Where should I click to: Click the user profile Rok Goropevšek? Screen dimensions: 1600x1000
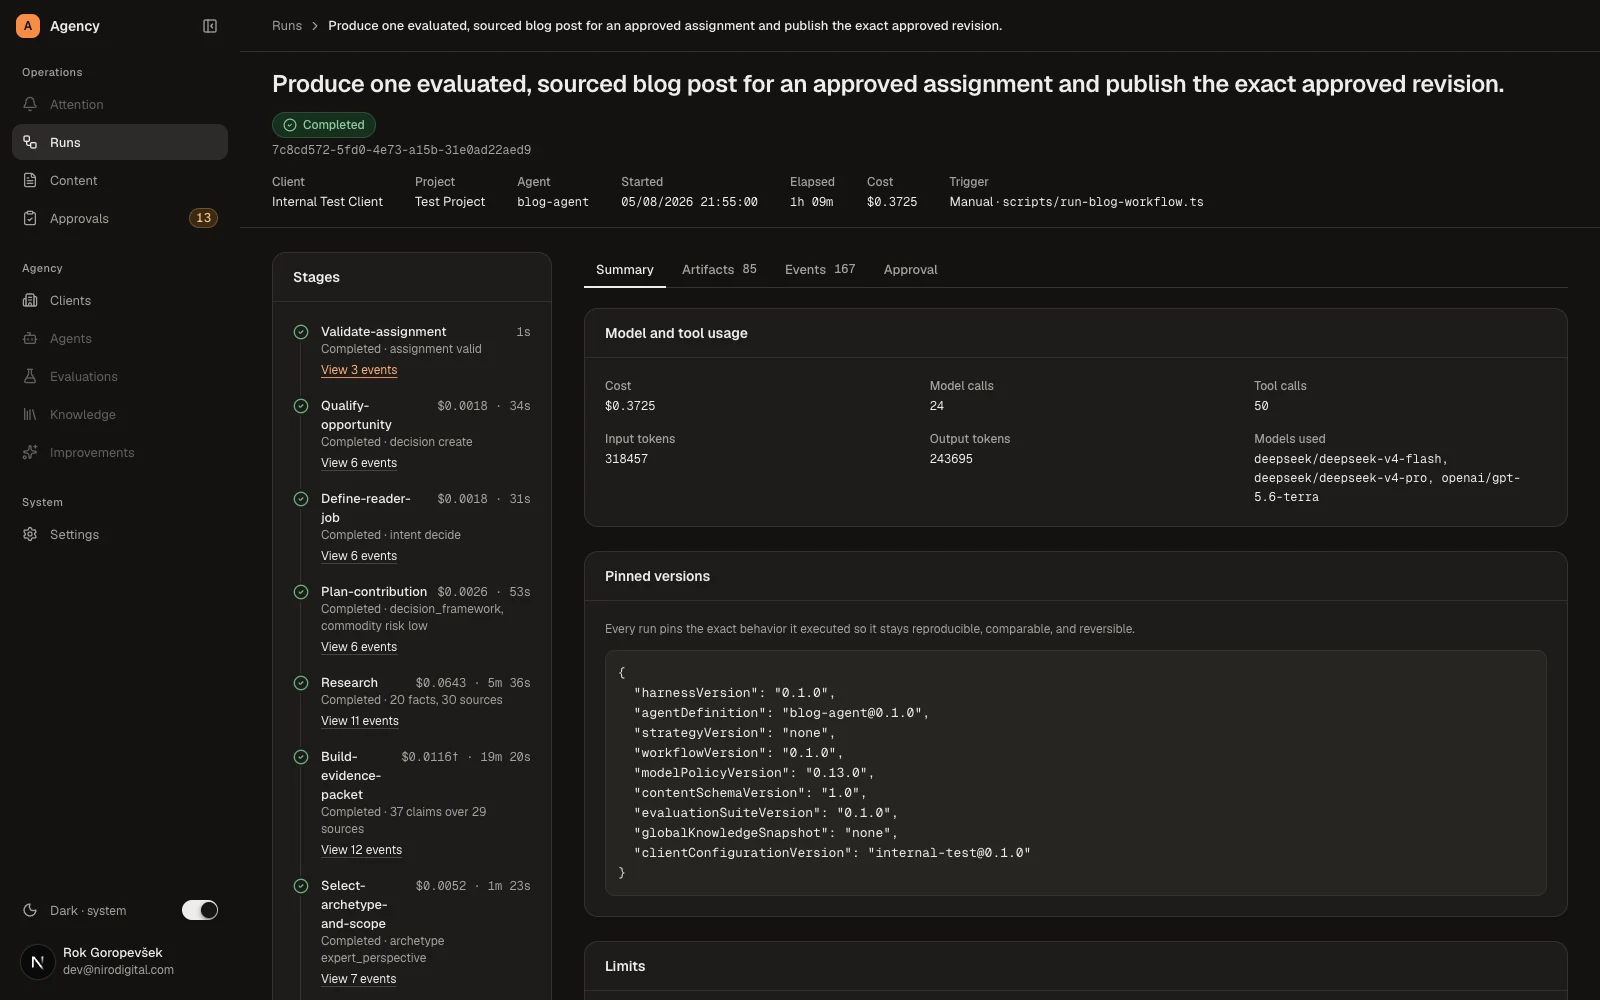tap(119, 962)
